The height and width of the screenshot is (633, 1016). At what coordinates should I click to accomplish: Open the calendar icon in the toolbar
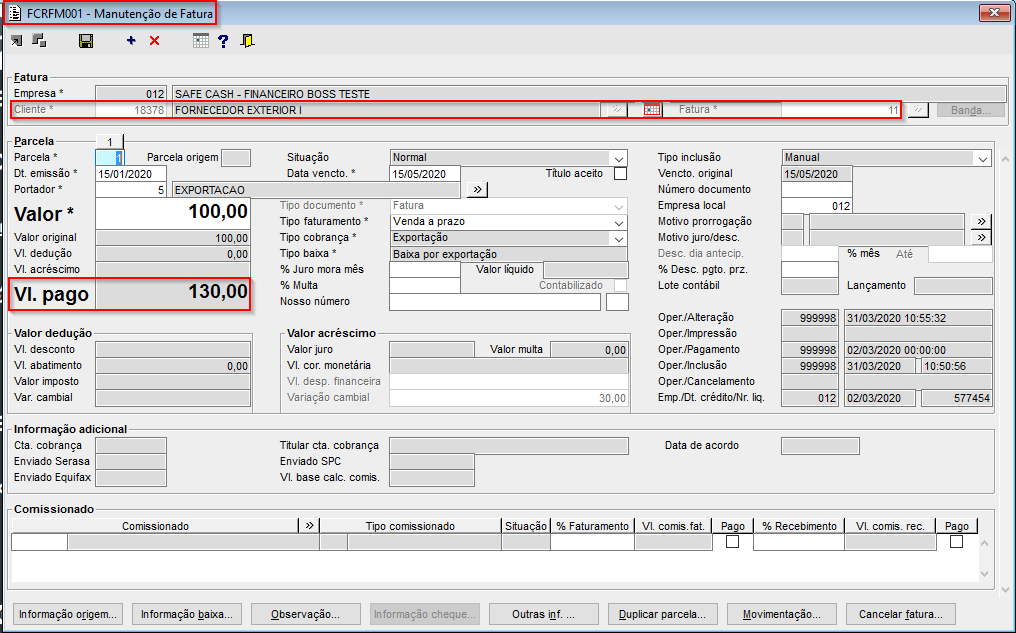pyautogui.click(x=201, y=41)
